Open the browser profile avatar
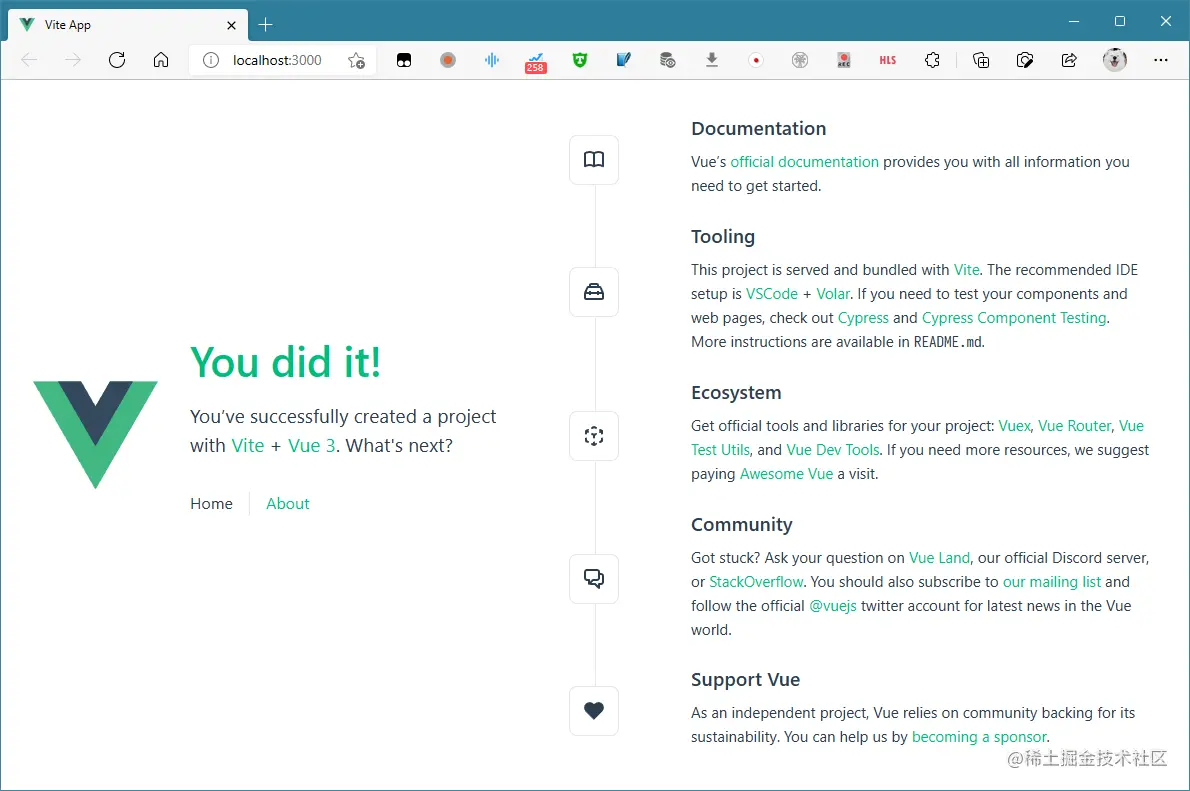The width and height of the screenshot is (1190, 791). (1115, 59)
